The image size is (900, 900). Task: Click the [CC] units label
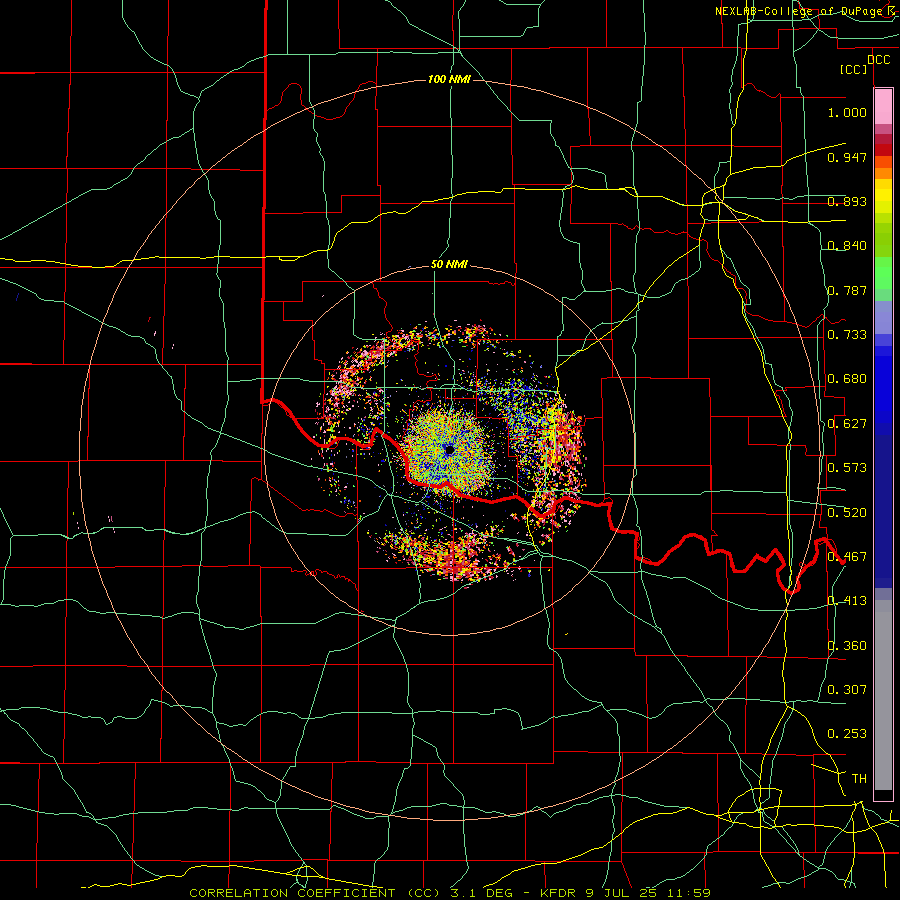coord(854,69)
